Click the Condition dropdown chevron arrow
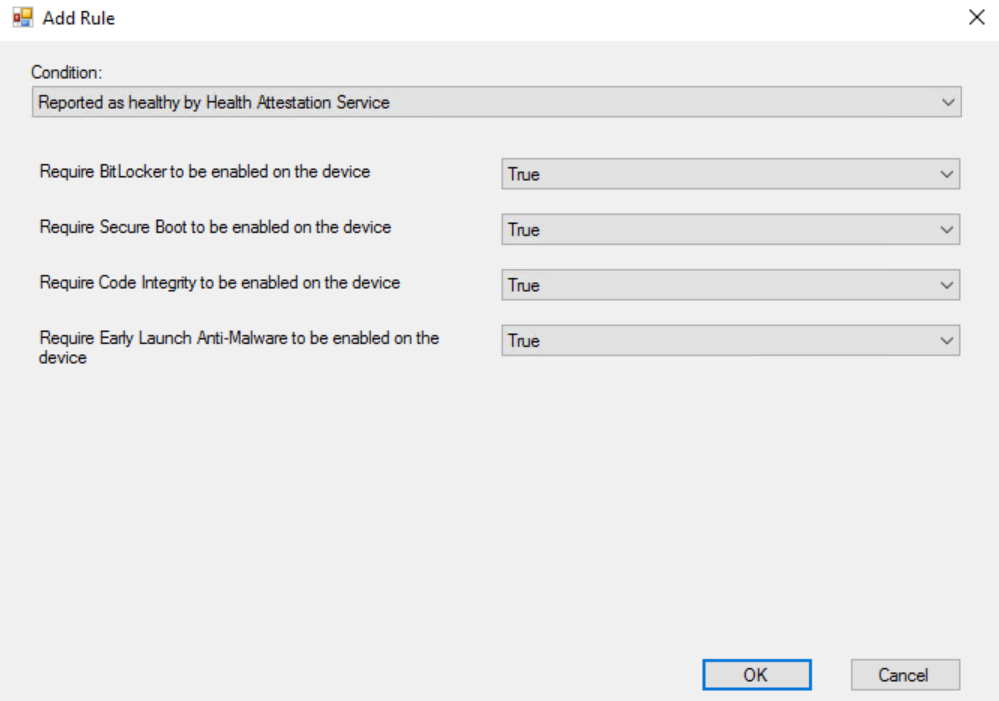This screenshot has width=999, height=701. (948, 102)
